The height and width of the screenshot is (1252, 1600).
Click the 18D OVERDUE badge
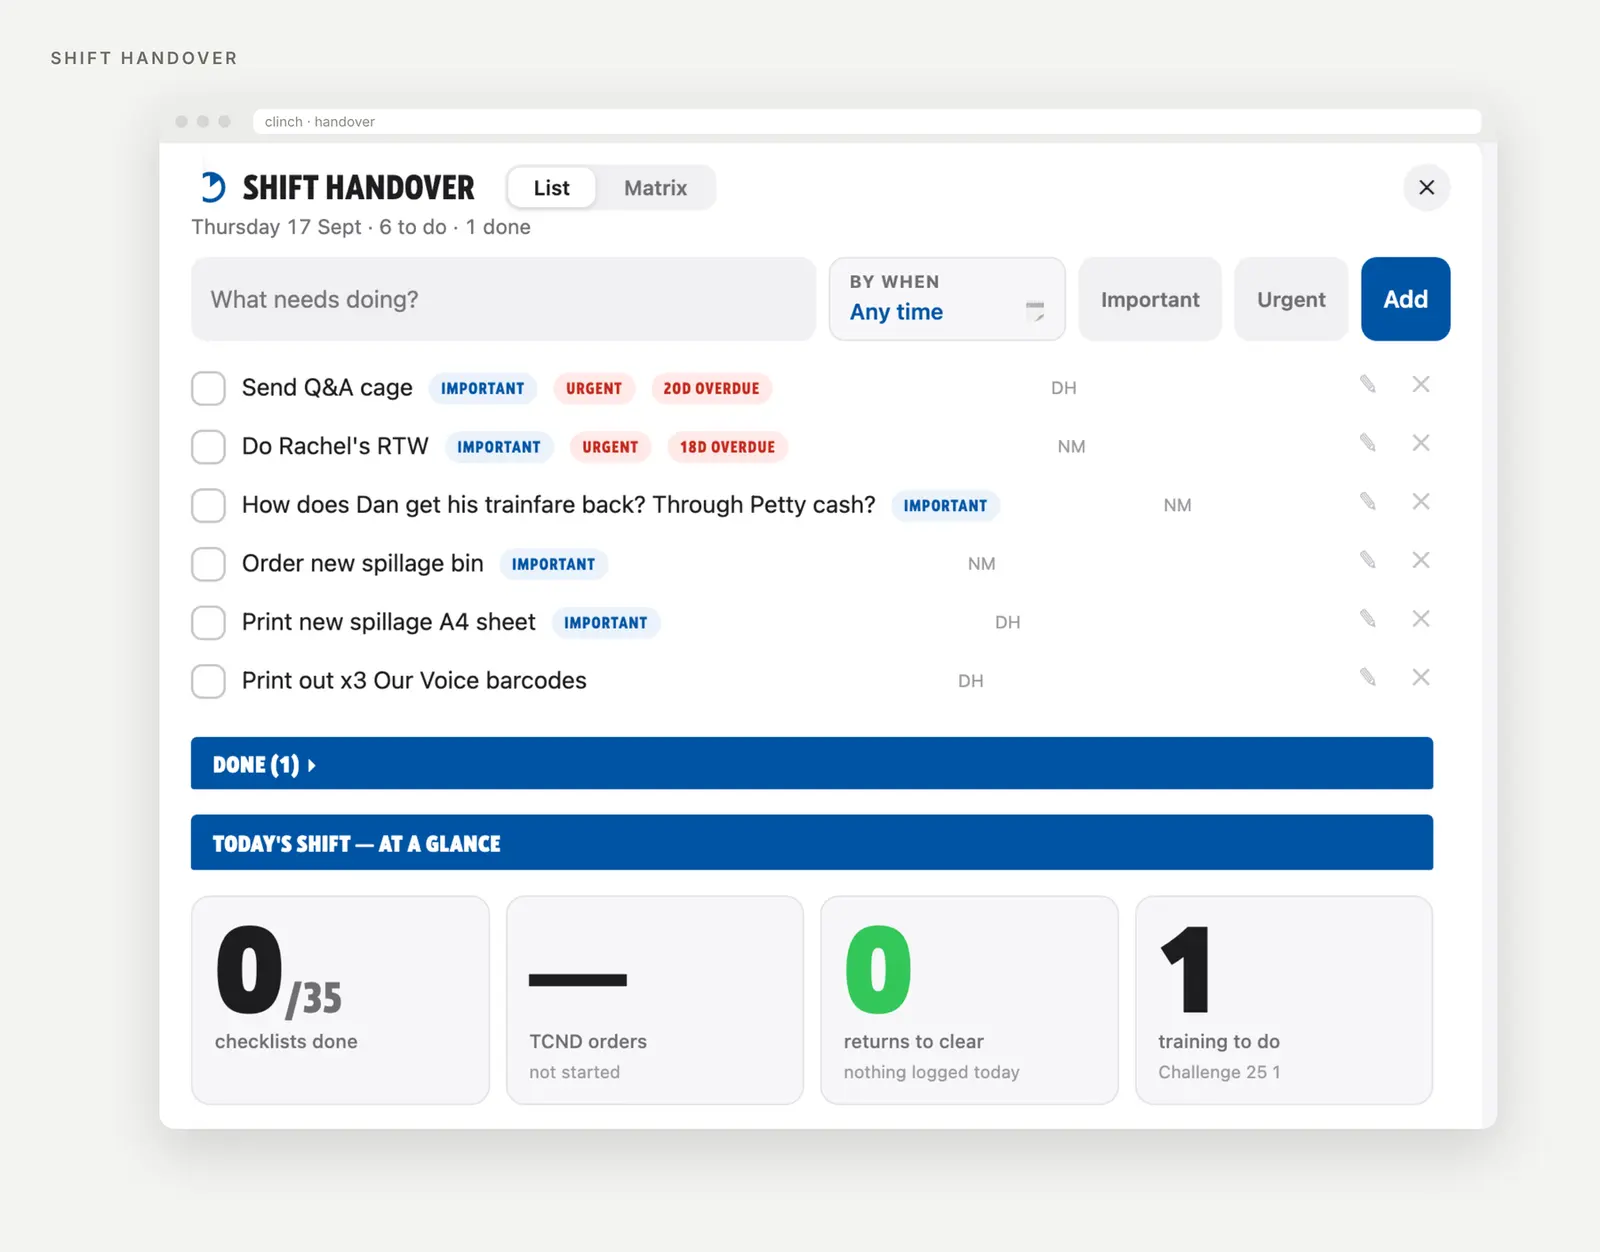pyautogui.click(x=727, y=447)
